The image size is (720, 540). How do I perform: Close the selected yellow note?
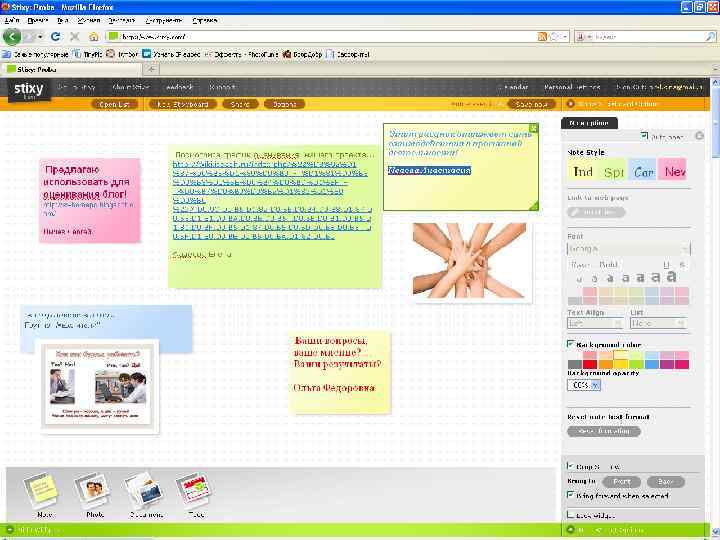click(533, 128)
